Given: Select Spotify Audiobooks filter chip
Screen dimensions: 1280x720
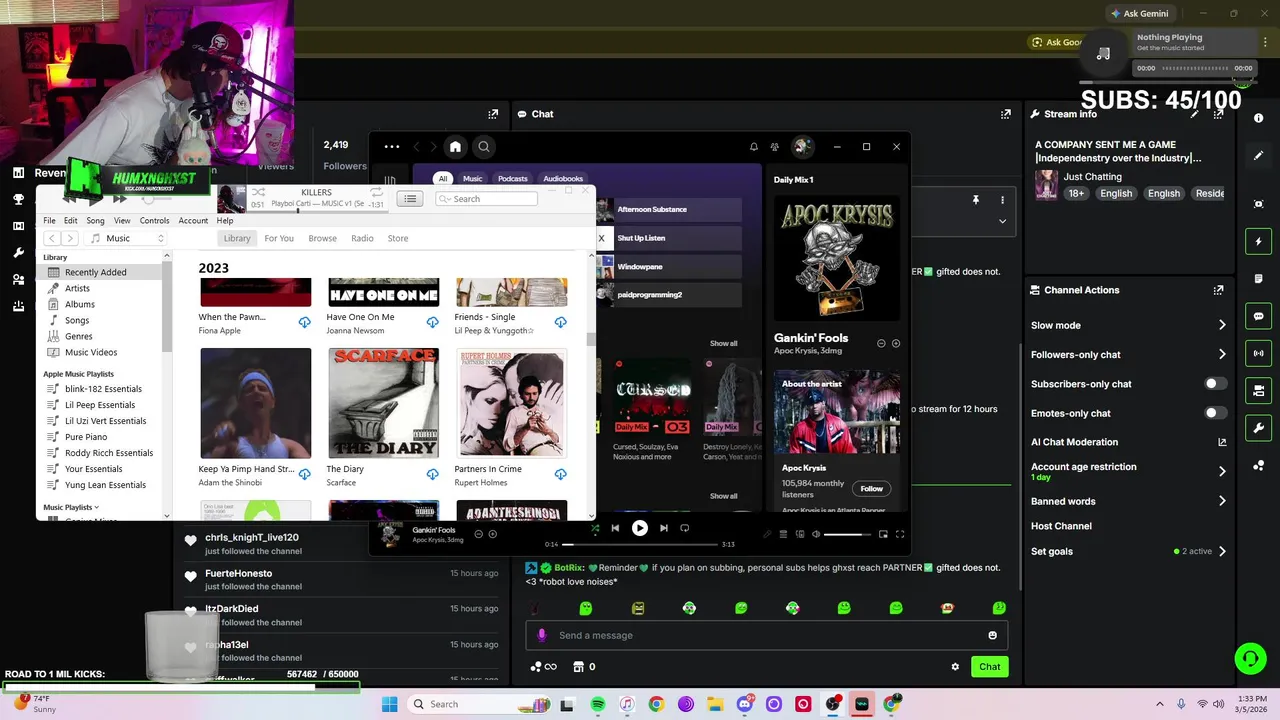Looking at the screenshot, I should point(563,179).
